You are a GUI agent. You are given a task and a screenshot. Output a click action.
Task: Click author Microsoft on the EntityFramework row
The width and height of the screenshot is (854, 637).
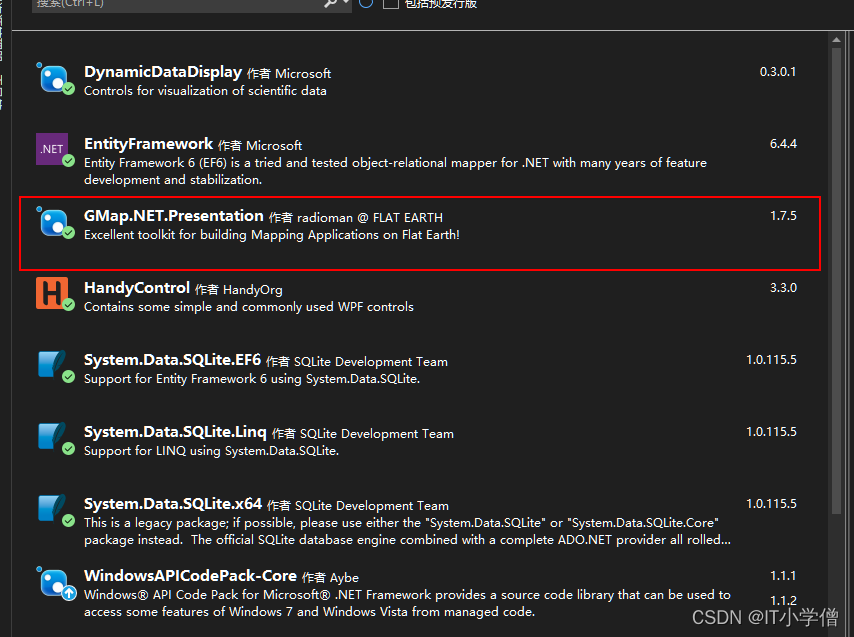point(274,145)
